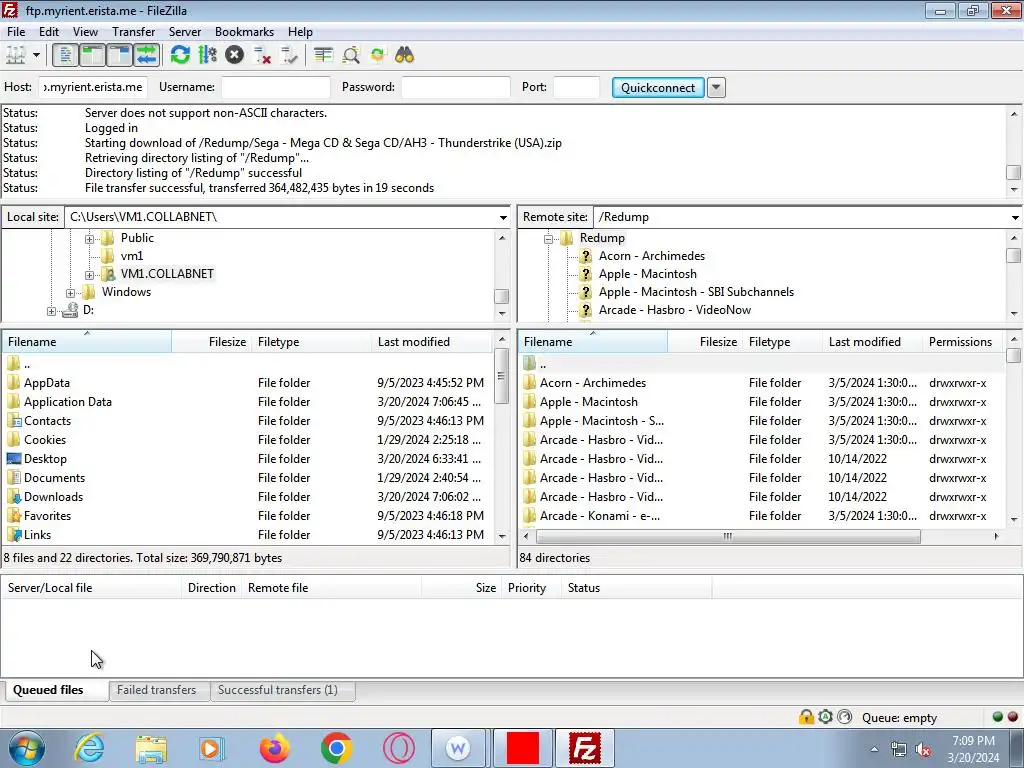Select vm1 folder in local tree
Screen dimensions: 1024x768
[x=131, y=256]
